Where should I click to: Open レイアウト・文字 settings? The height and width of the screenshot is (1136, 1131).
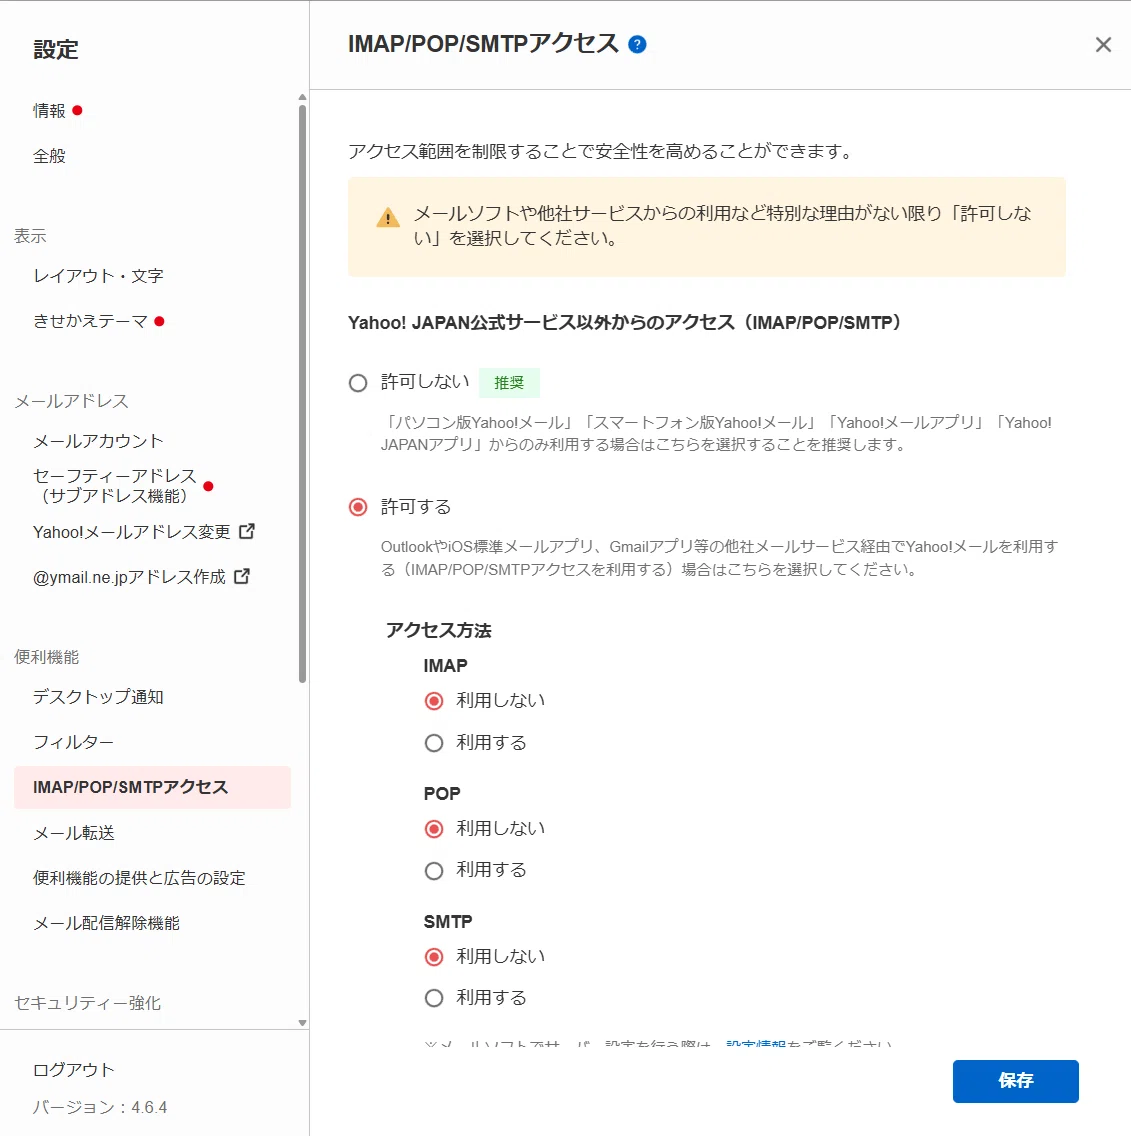(x=99, y=276)
